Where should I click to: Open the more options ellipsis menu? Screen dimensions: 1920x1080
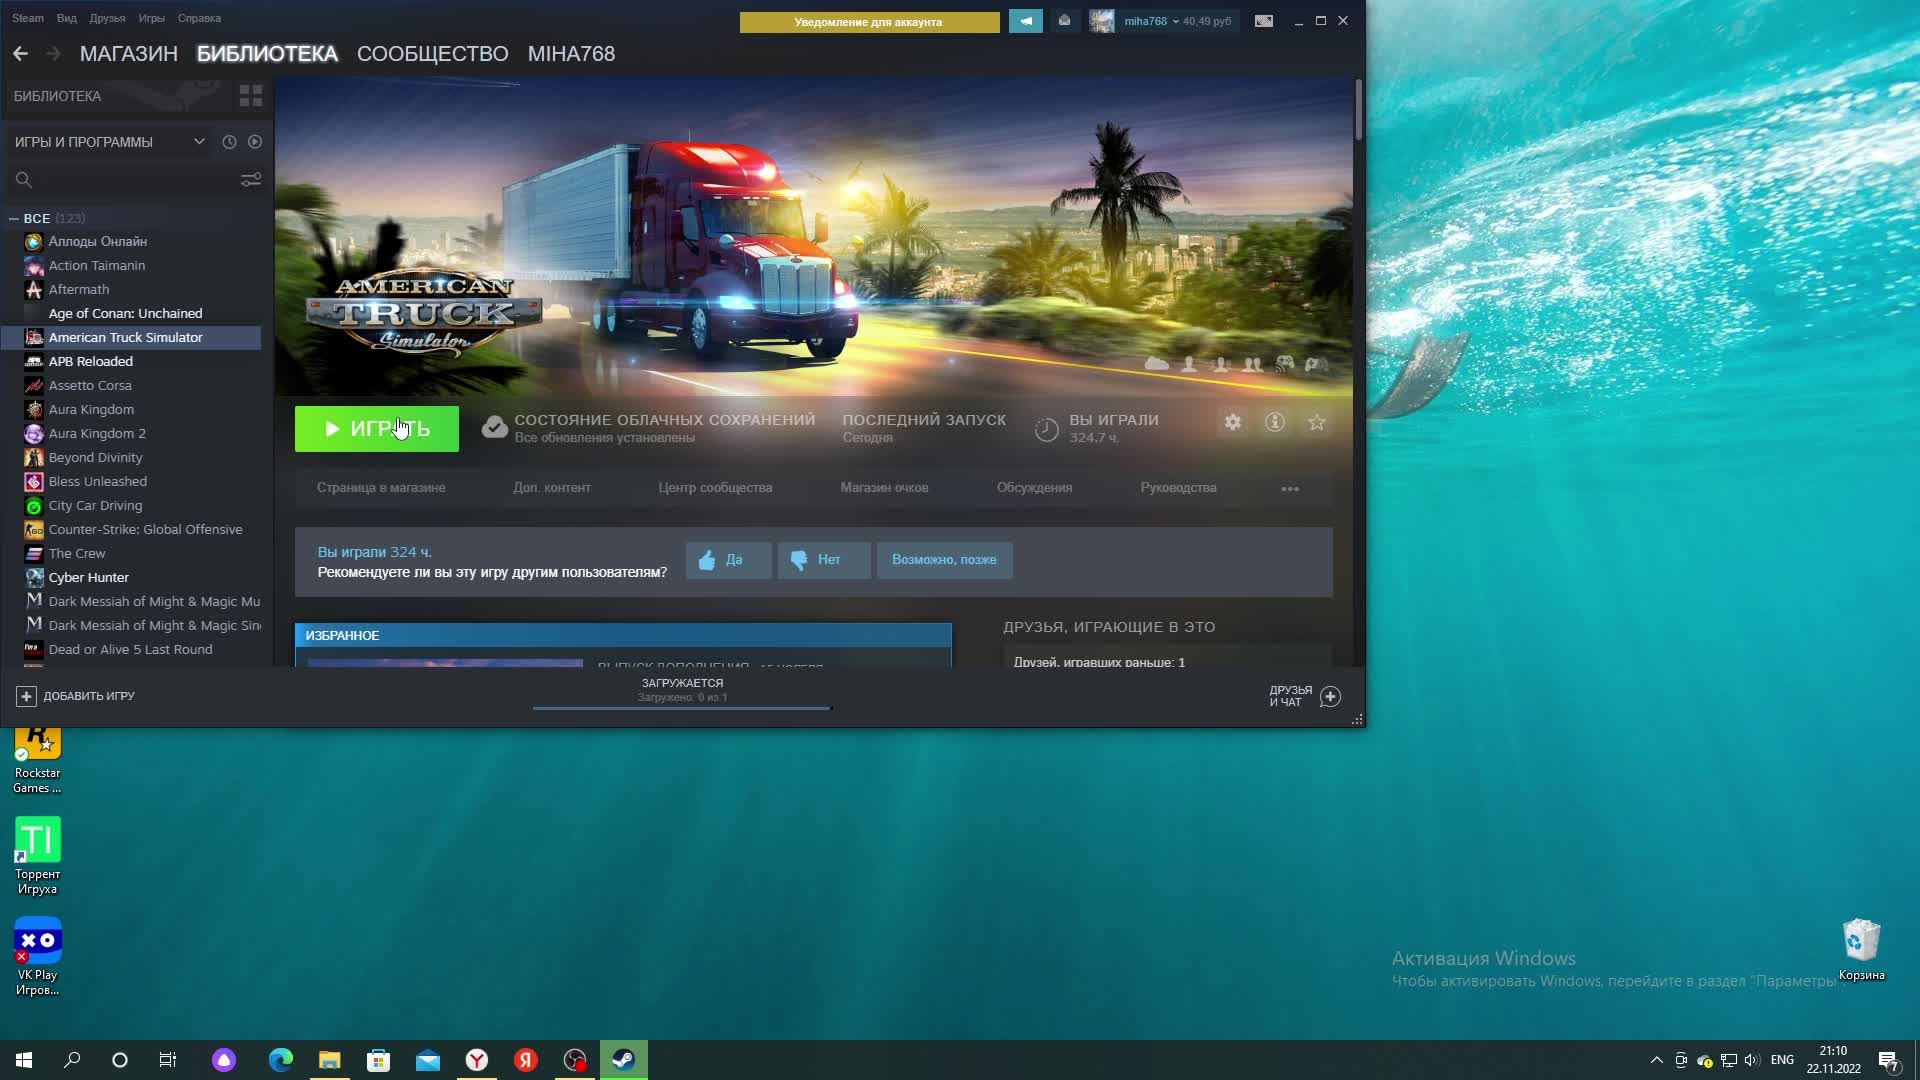pyautogui.click(x=1290, y=489)
